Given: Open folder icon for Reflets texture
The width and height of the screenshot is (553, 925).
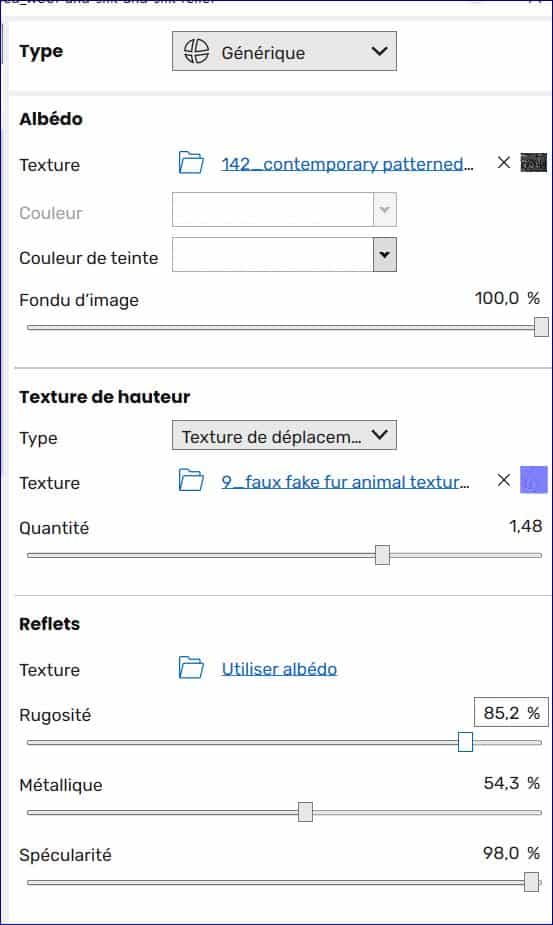Looking at the screenshot, I should [191, 668].
